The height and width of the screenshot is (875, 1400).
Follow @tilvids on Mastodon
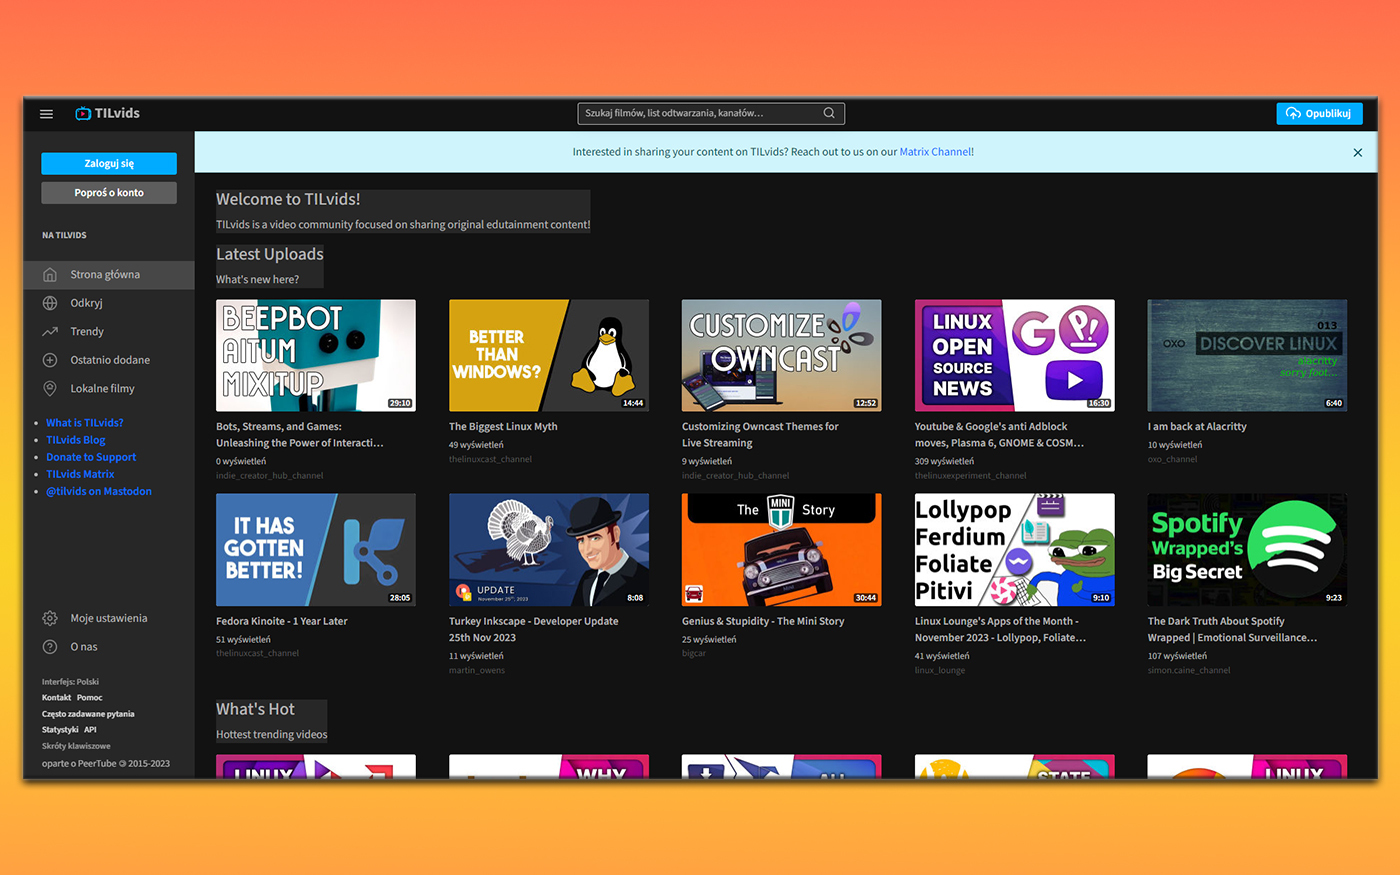click(98, 491)
